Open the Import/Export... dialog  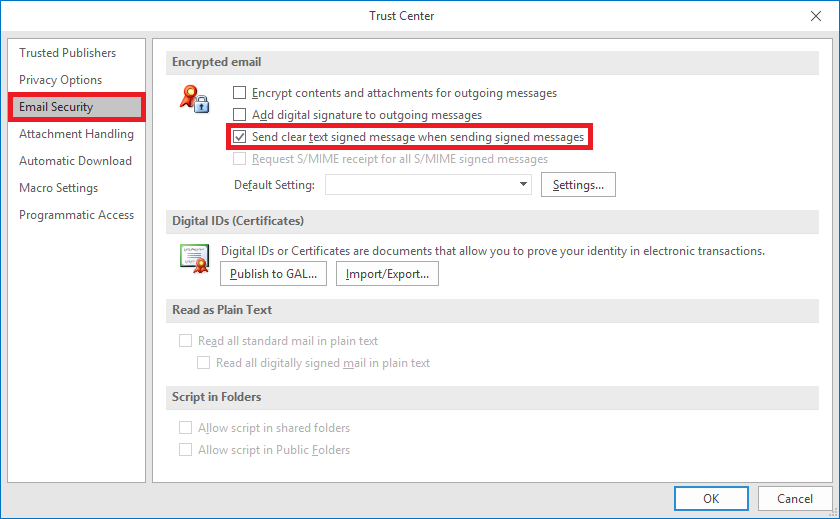(387, 273)
